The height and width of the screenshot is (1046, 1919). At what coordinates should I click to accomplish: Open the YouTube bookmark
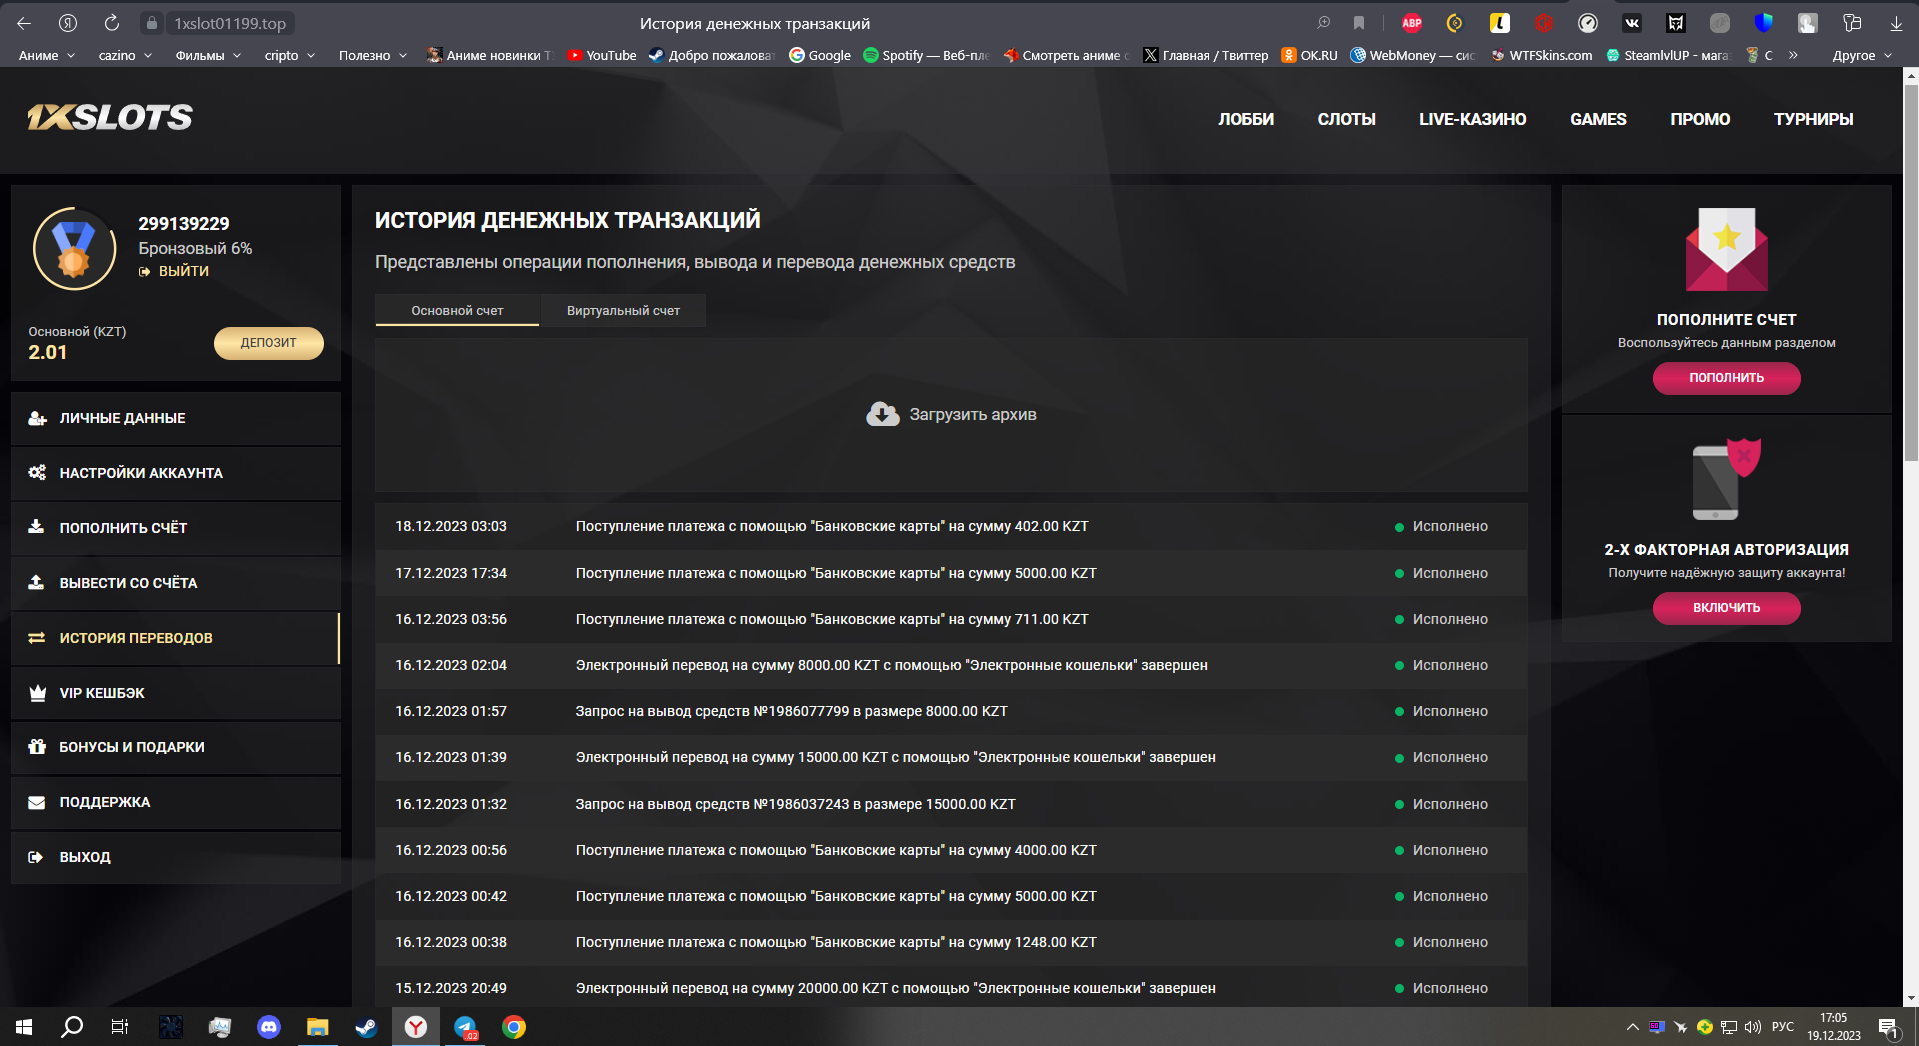coord(602,55)
